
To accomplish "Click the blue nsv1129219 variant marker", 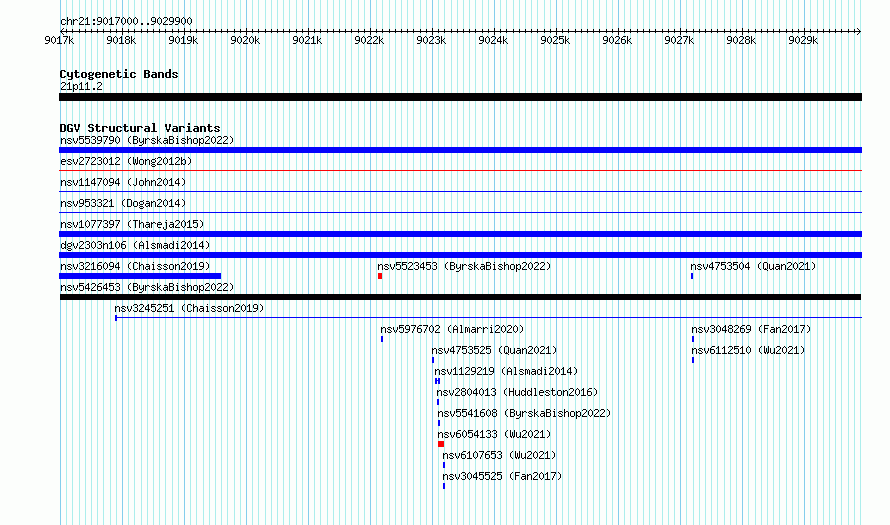I will coord(437,381).
